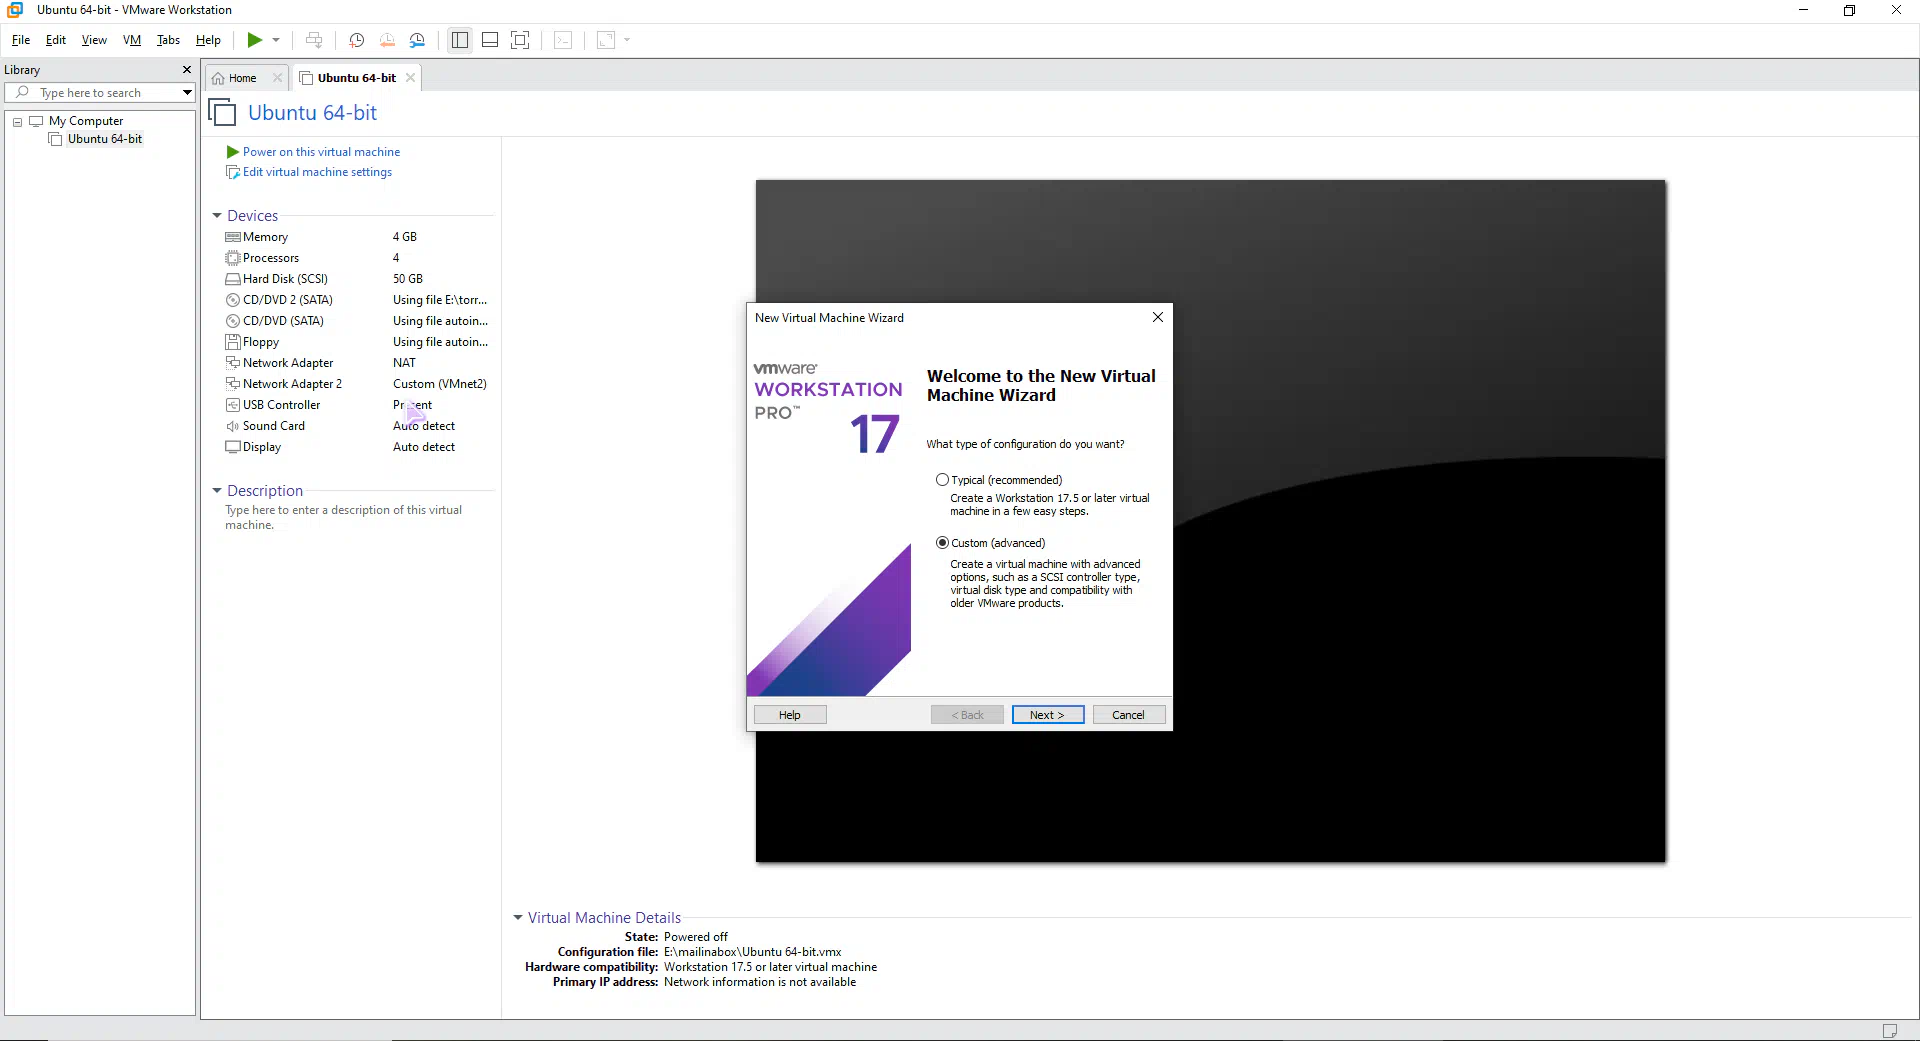The image size is (1920, 1041).
Task: Open the stretch guest dropdown arrow
Action: pos(627,40)
